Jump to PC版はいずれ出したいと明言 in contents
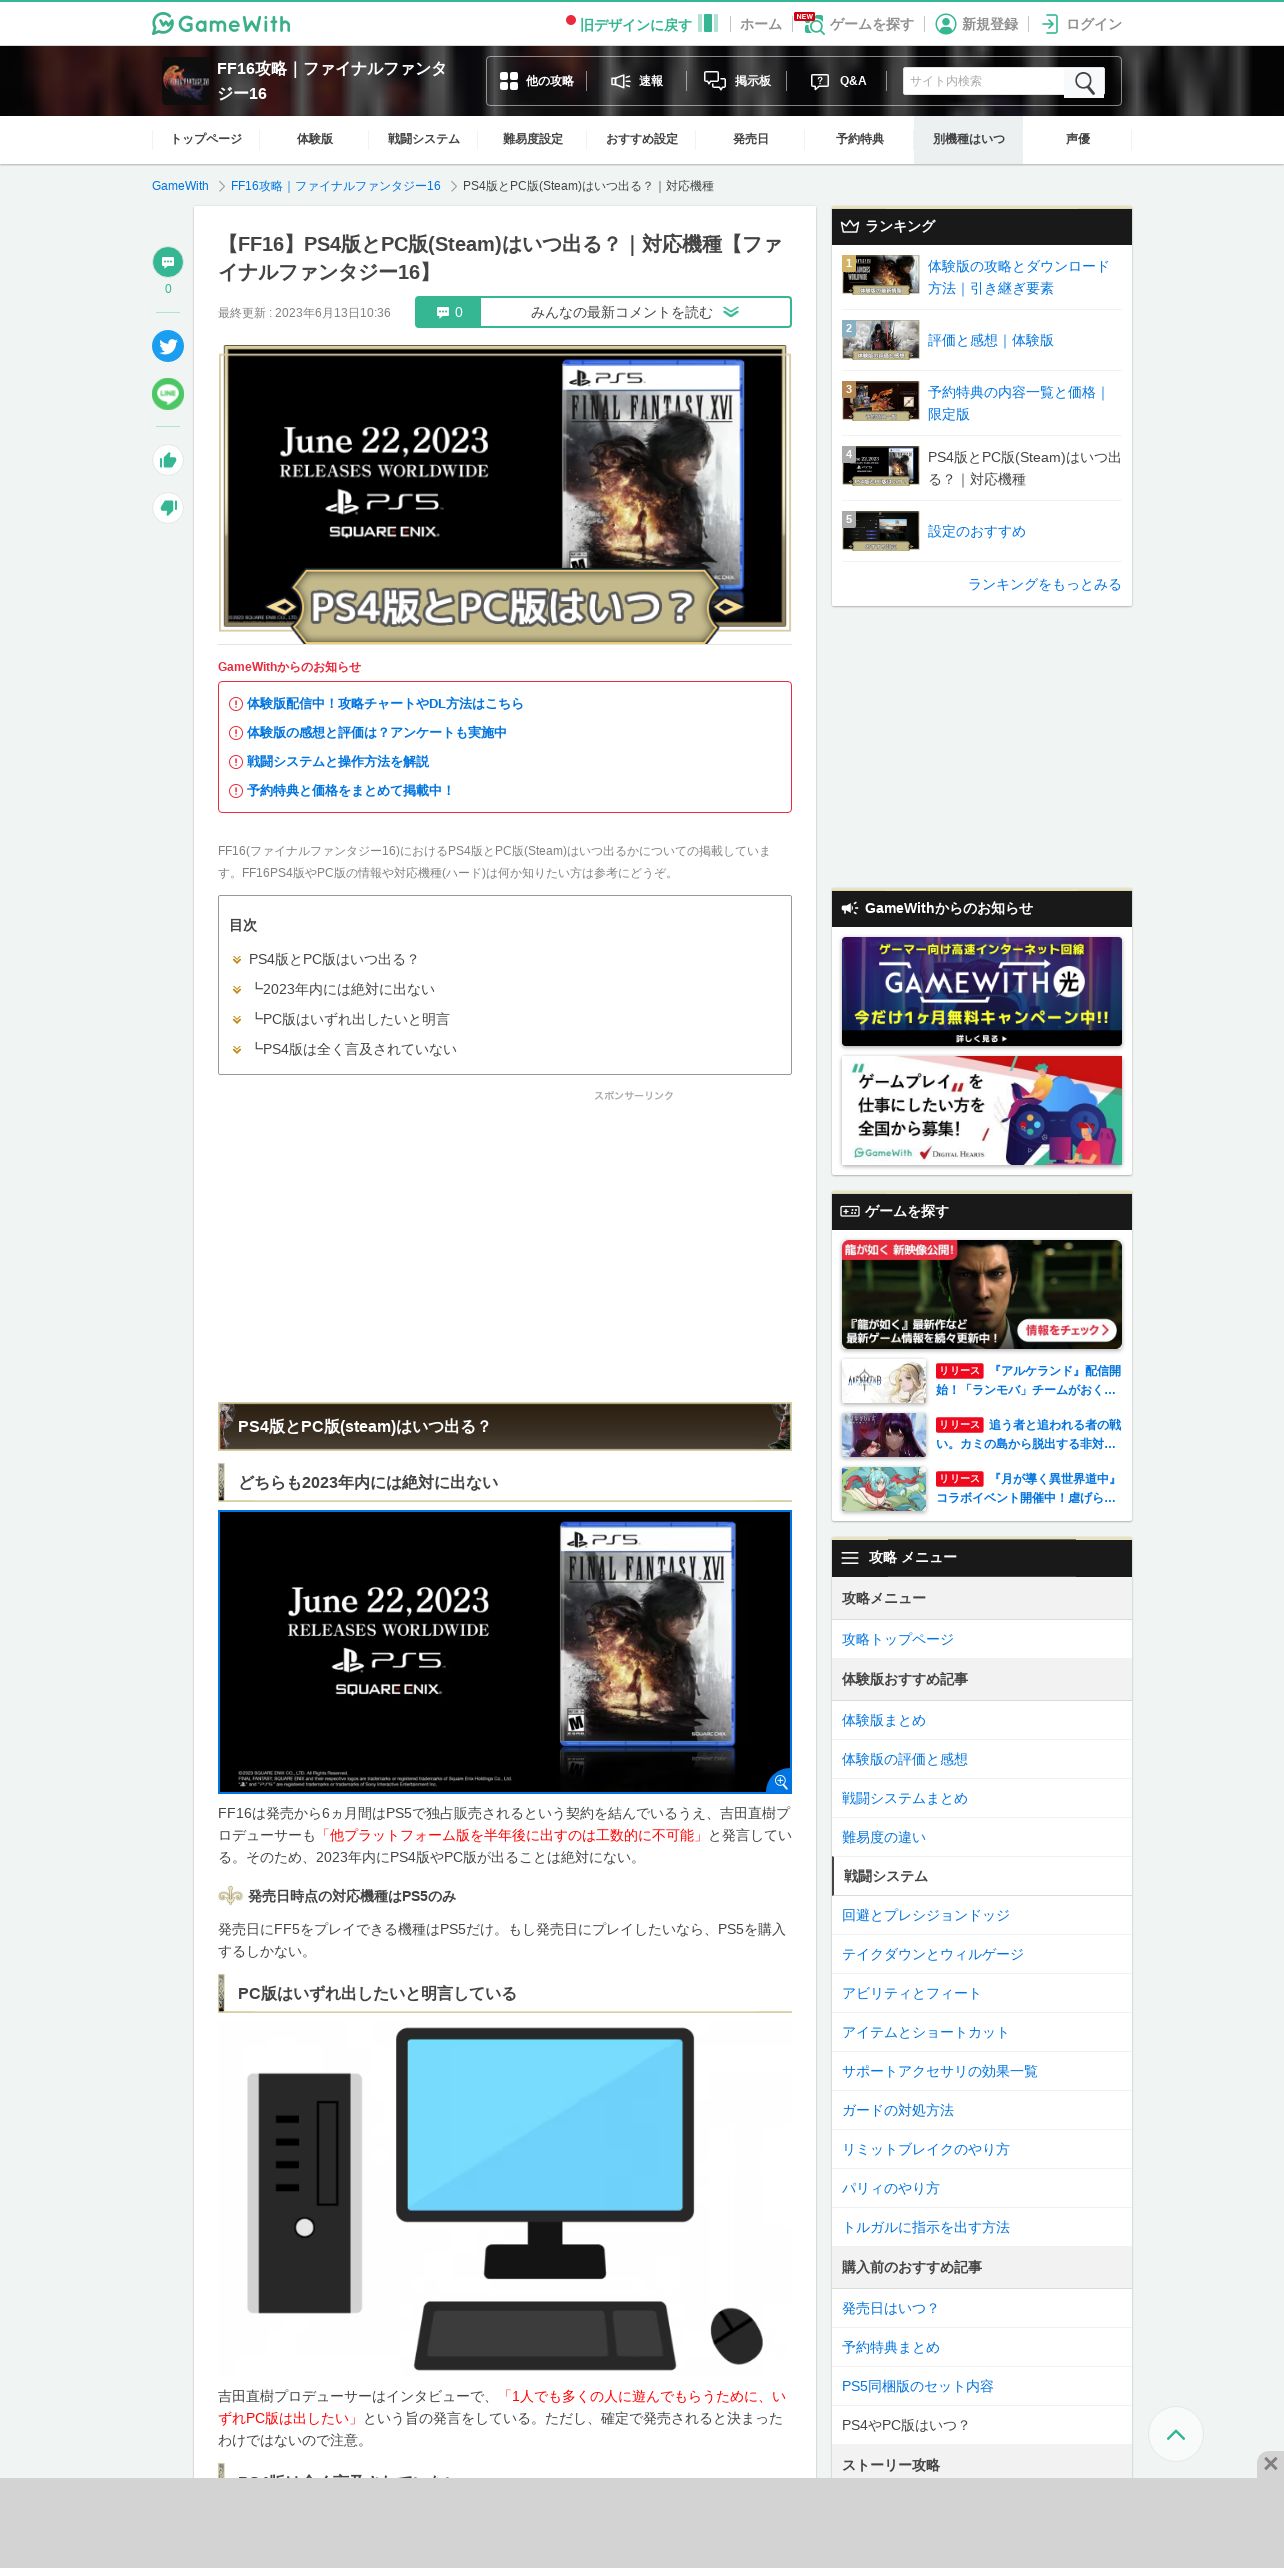Viewport: 1284px width, 2568px height. pyautogui.click(x=350, y=1019)
